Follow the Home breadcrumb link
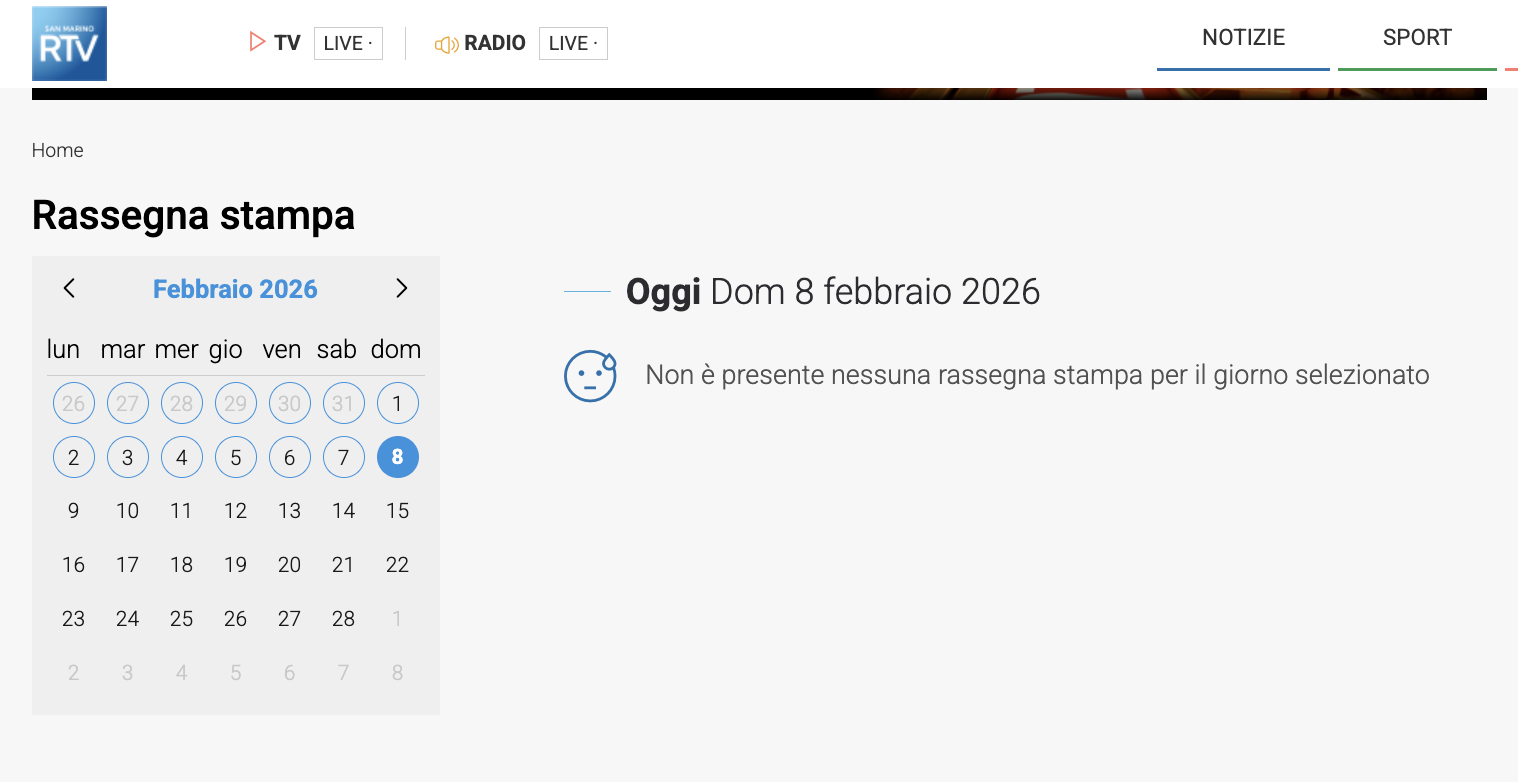Viewport: 1518px width, 782px height. pyautogui.click(x=57, y=150)
